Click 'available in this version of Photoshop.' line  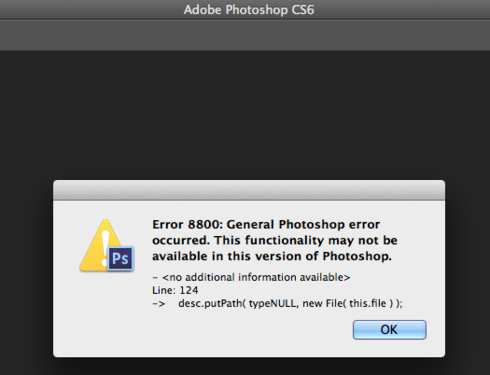(272, 256)
